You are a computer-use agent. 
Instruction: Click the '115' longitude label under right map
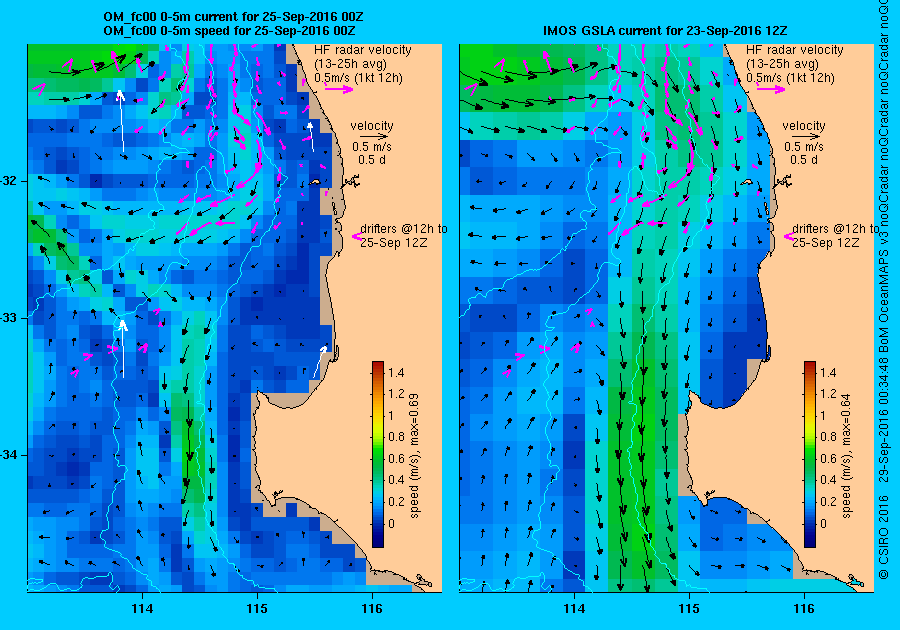[x=689, y=608]
